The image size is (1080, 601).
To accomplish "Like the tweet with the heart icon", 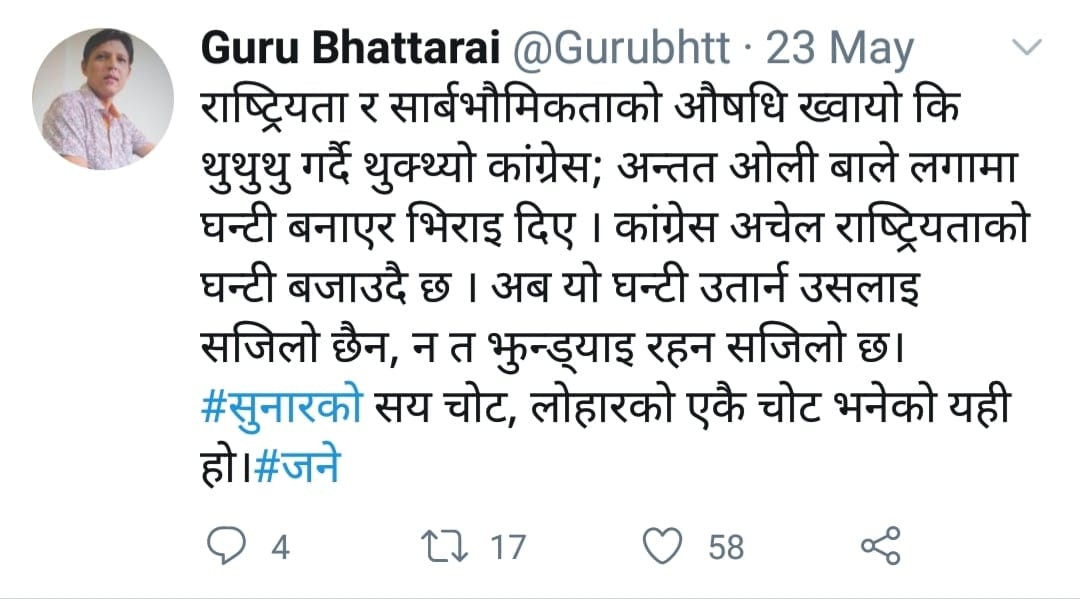I will point(663,546).
